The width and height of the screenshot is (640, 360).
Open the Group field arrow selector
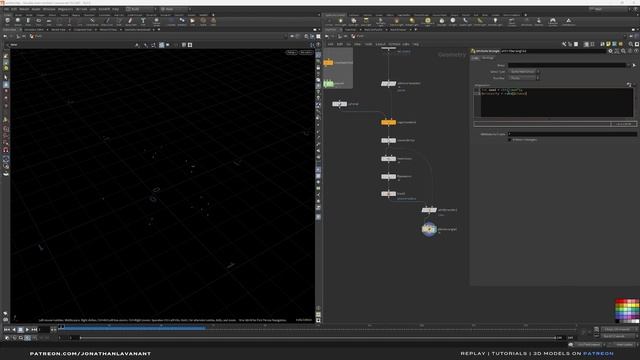[x=634, y=65]
